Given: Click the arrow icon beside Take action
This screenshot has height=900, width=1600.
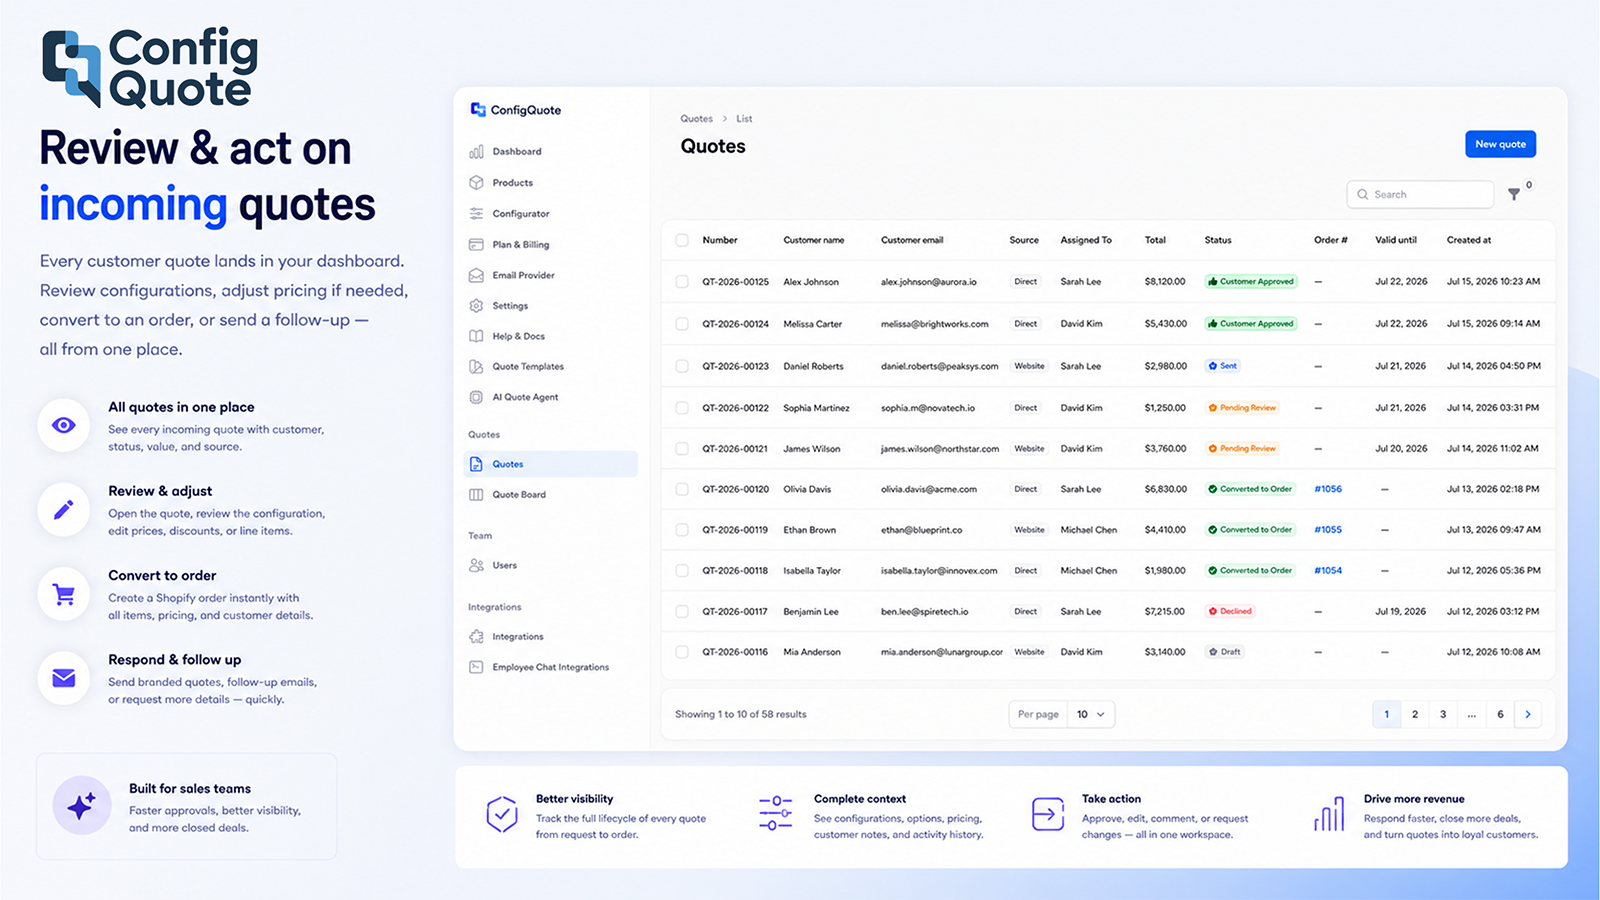Looking at the screenshot, I should coord(1048,815).
